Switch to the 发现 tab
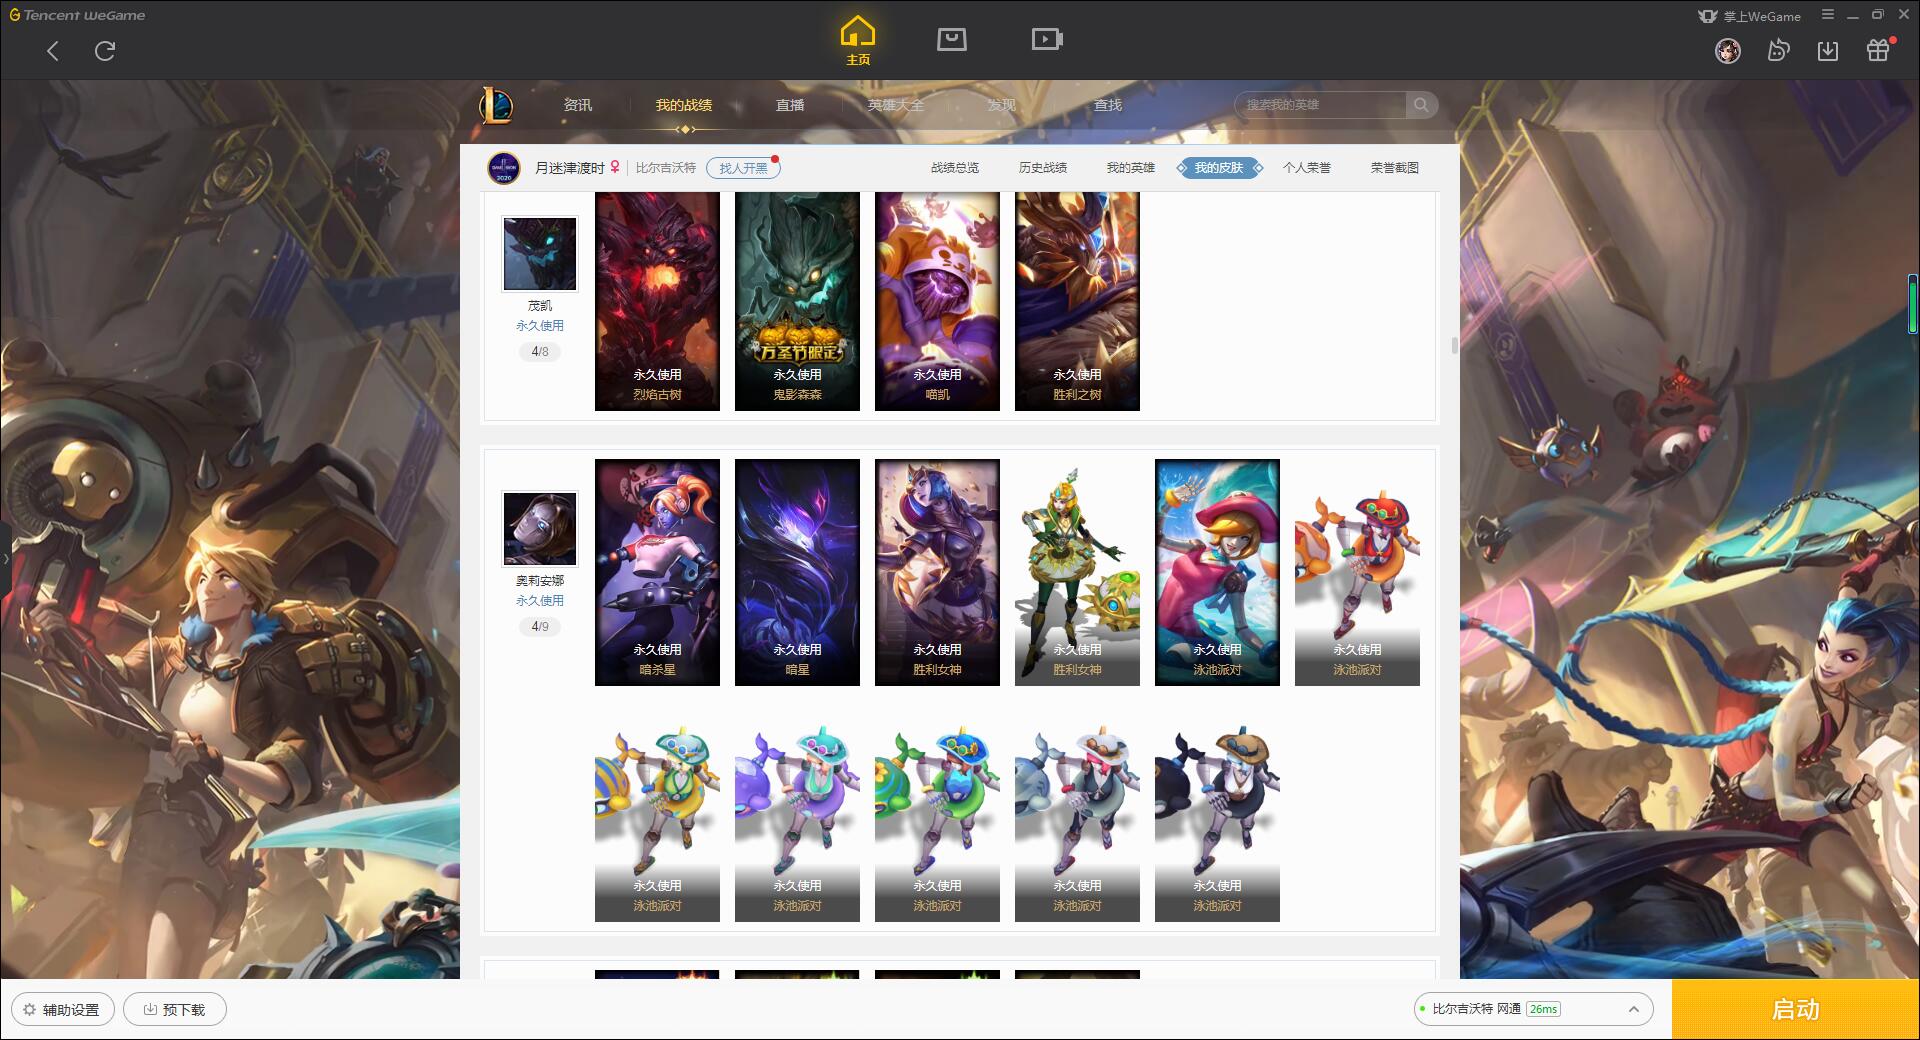The image size is (1920, 1040). click(1002, 105)
